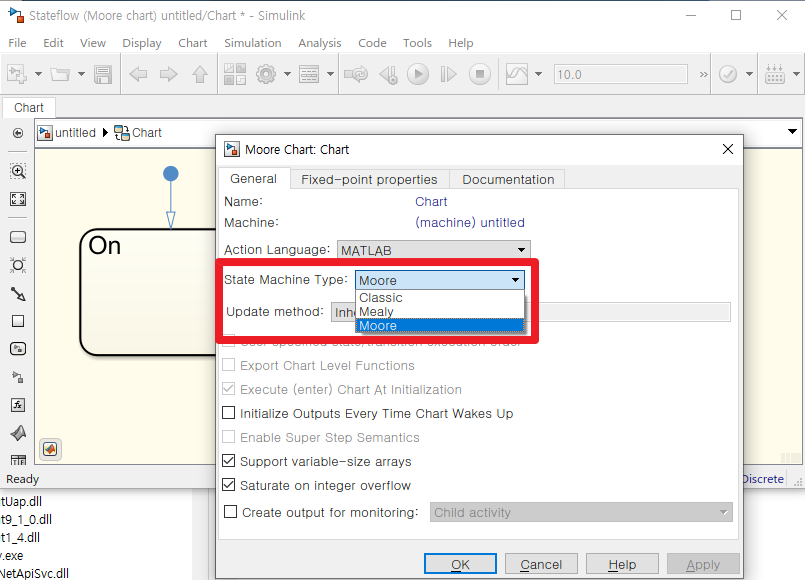The height and width of the screenshot is (580, 805).
Task: Select the Graphical Function fx palette tool
Action: pos(18,405)
